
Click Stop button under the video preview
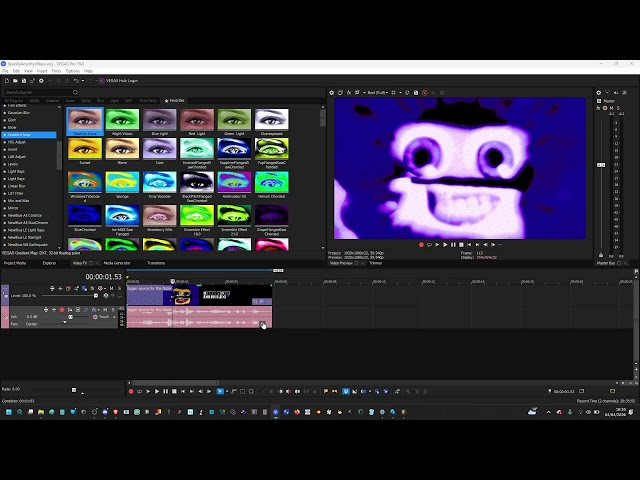[461, 245]
